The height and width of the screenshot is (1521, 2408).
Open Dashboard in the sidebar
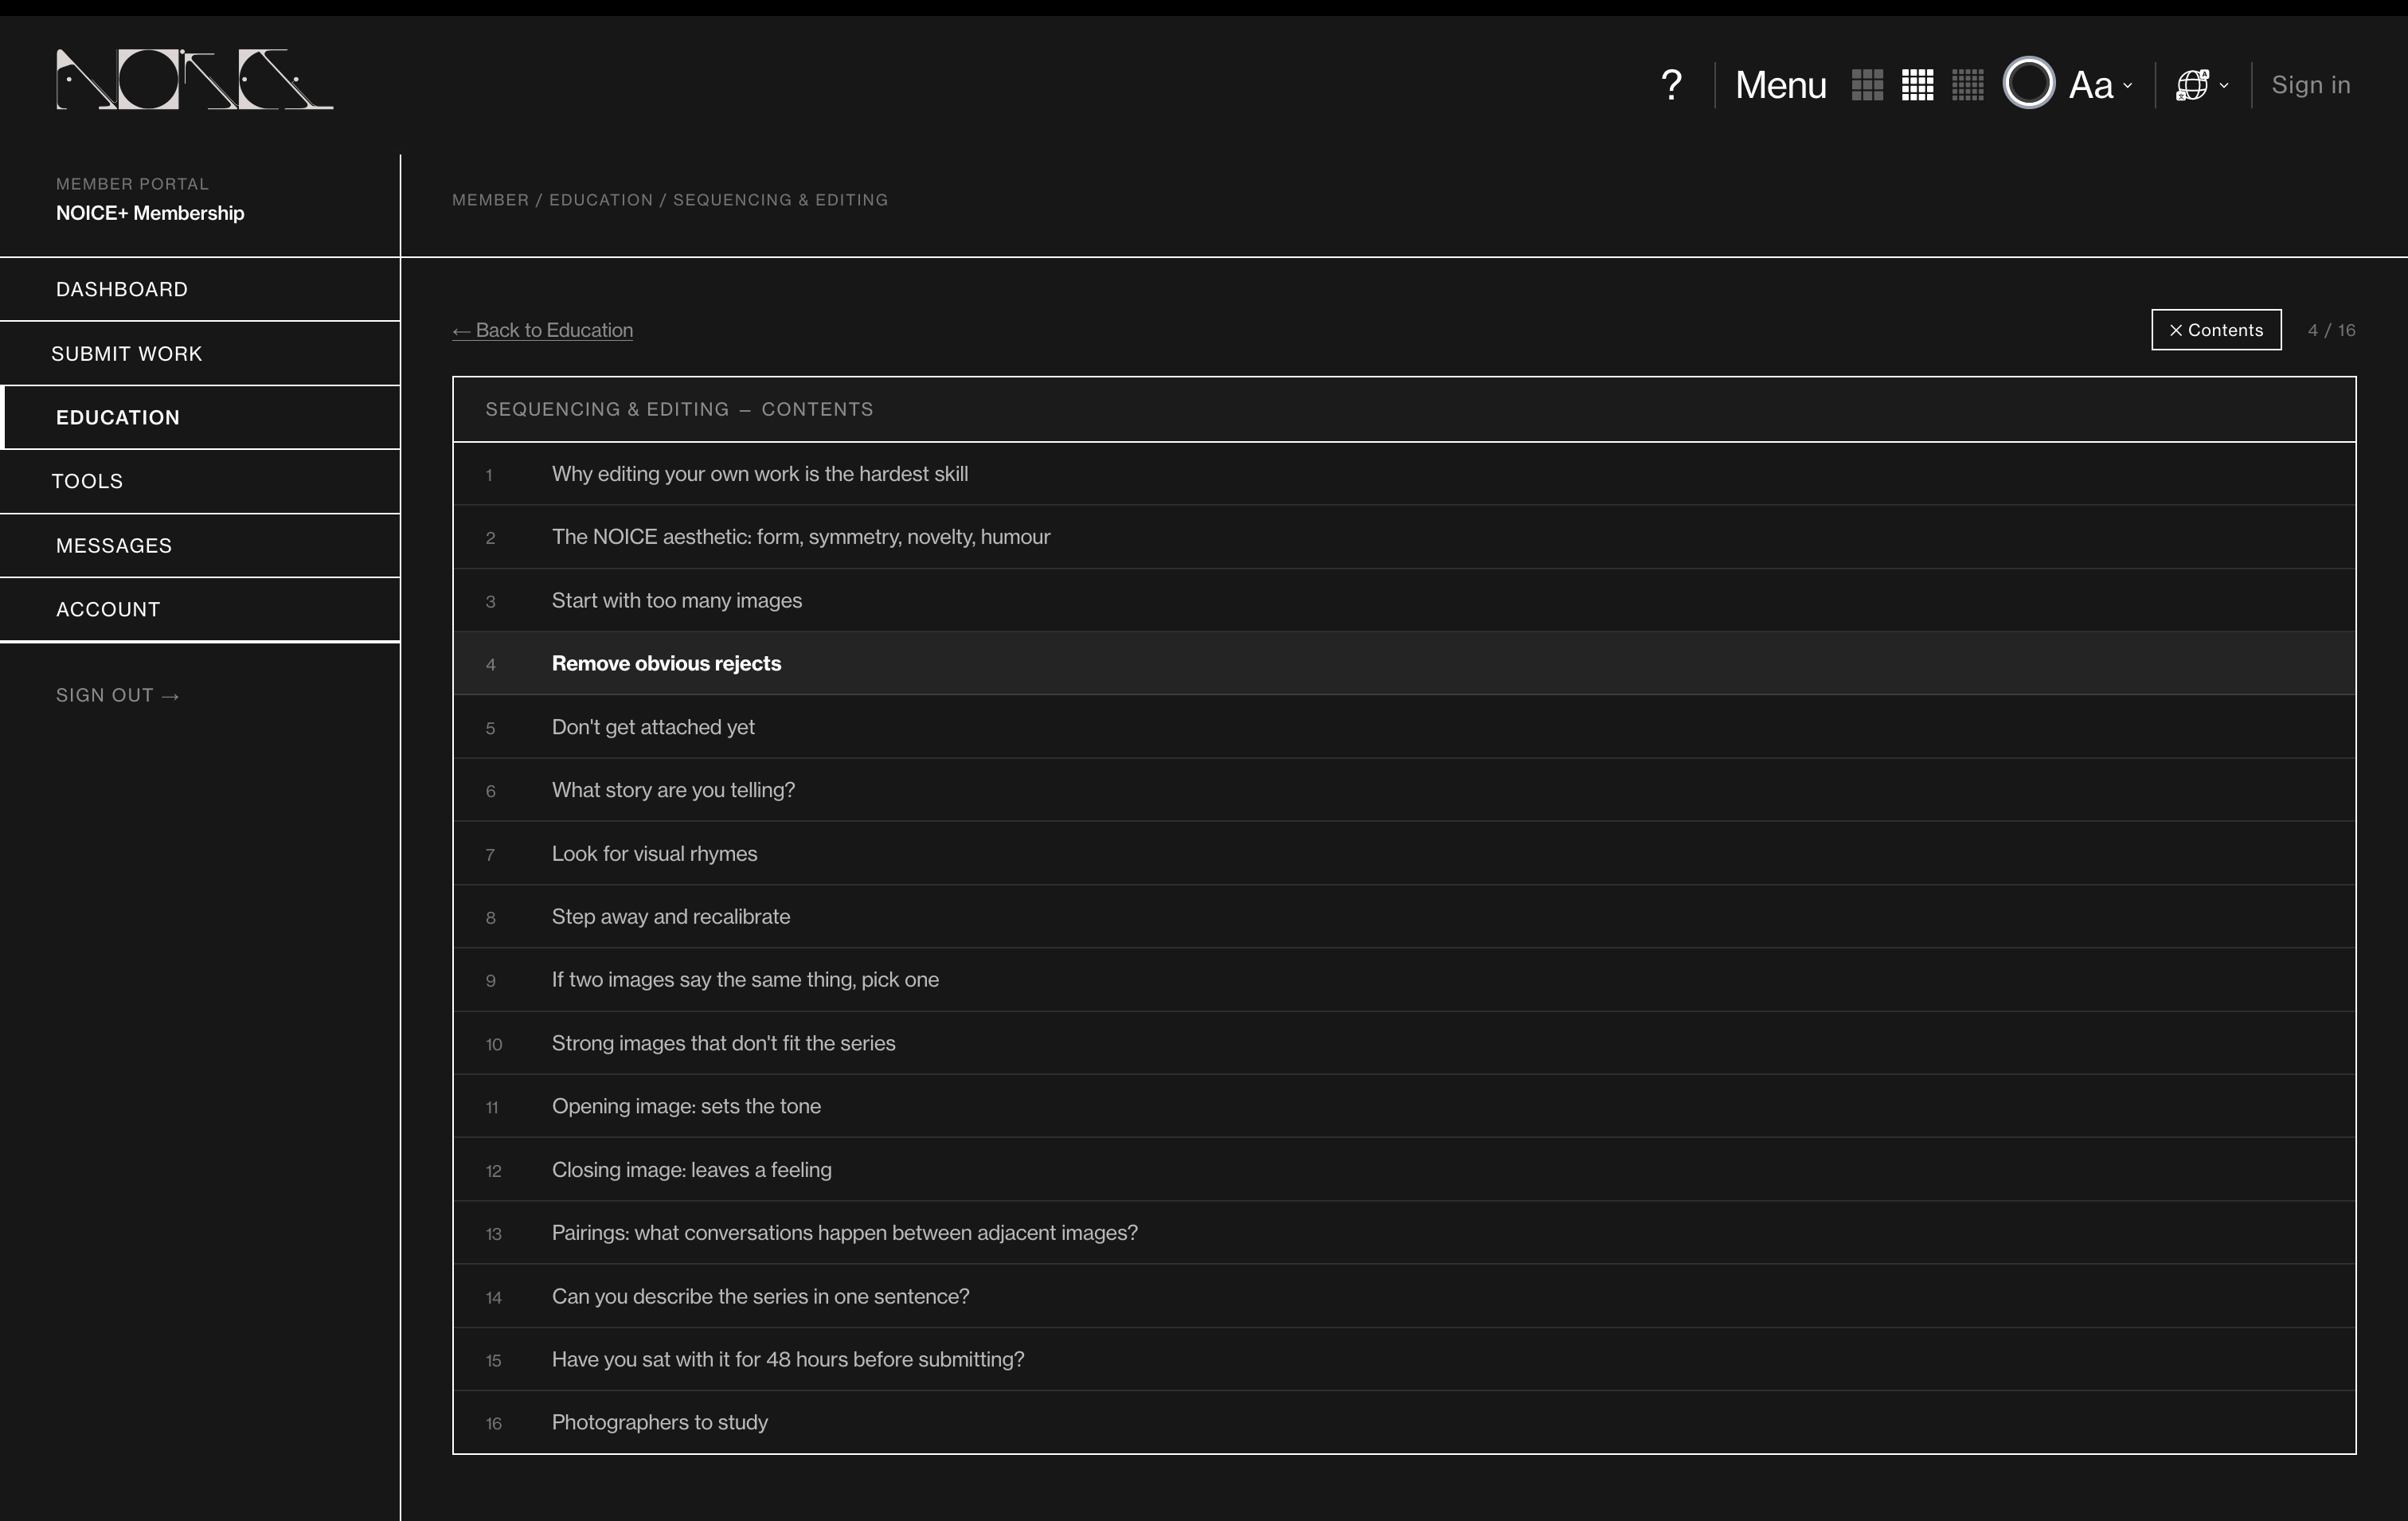click(200, 289)
